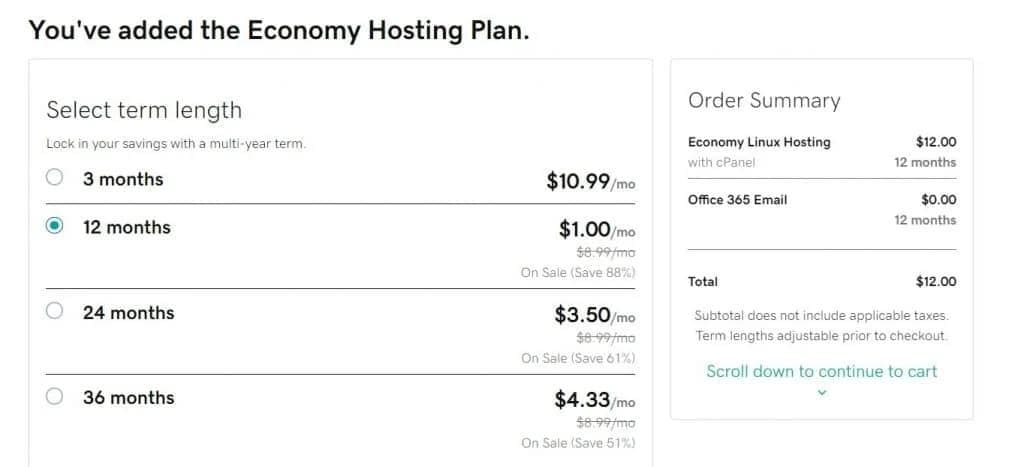Screen dimensions: 1024x467
Task: Click the Select term length heading
Action: coord(144,110)
